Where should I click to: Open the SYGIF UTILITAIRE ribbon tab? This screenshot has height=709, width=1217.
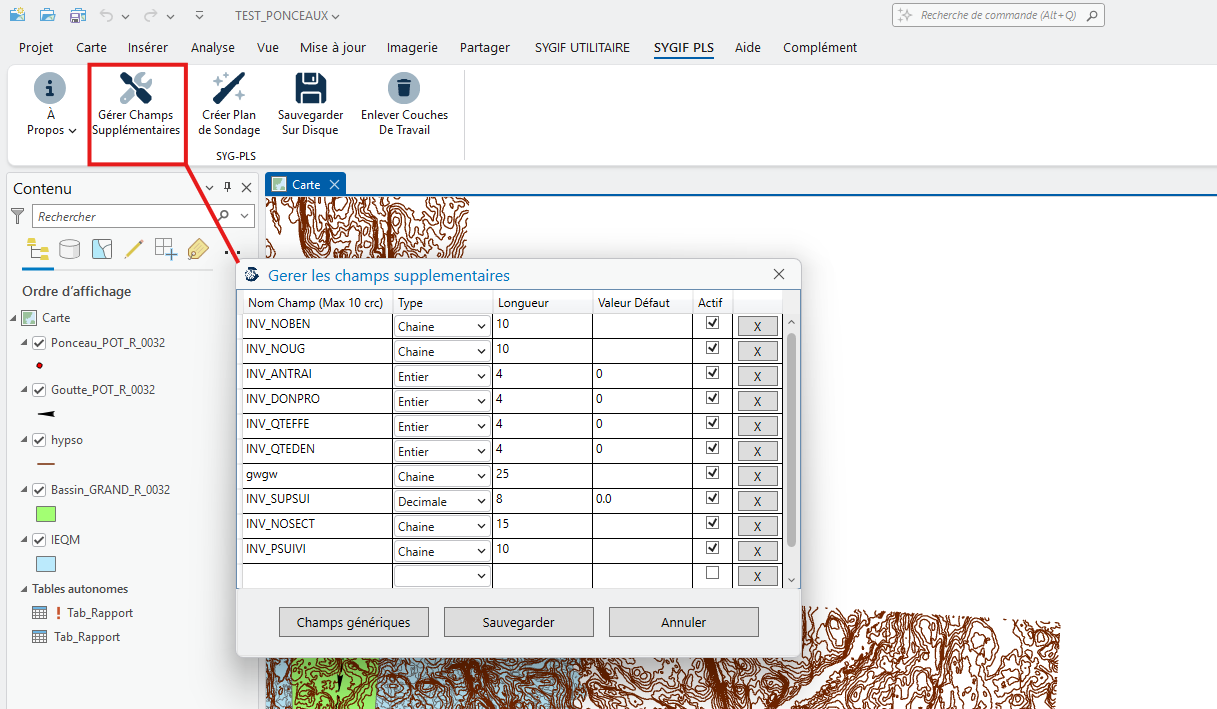point(582,47)
